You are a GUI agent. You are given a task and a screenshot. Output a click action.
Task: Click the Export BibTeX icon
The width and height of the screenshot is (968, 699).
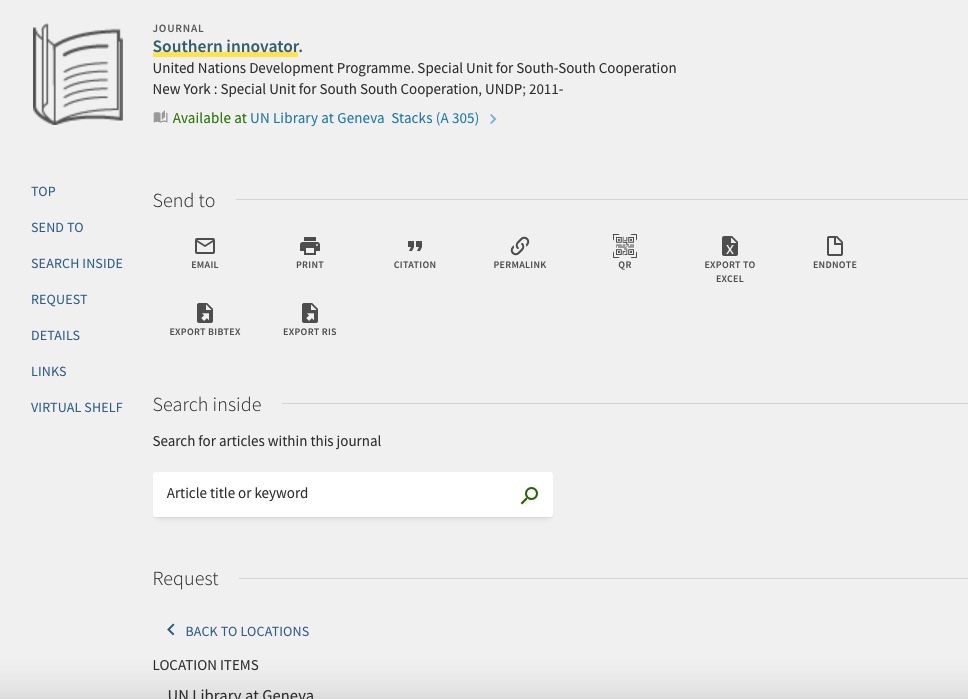pyautogui.click(x=205, y=313)
